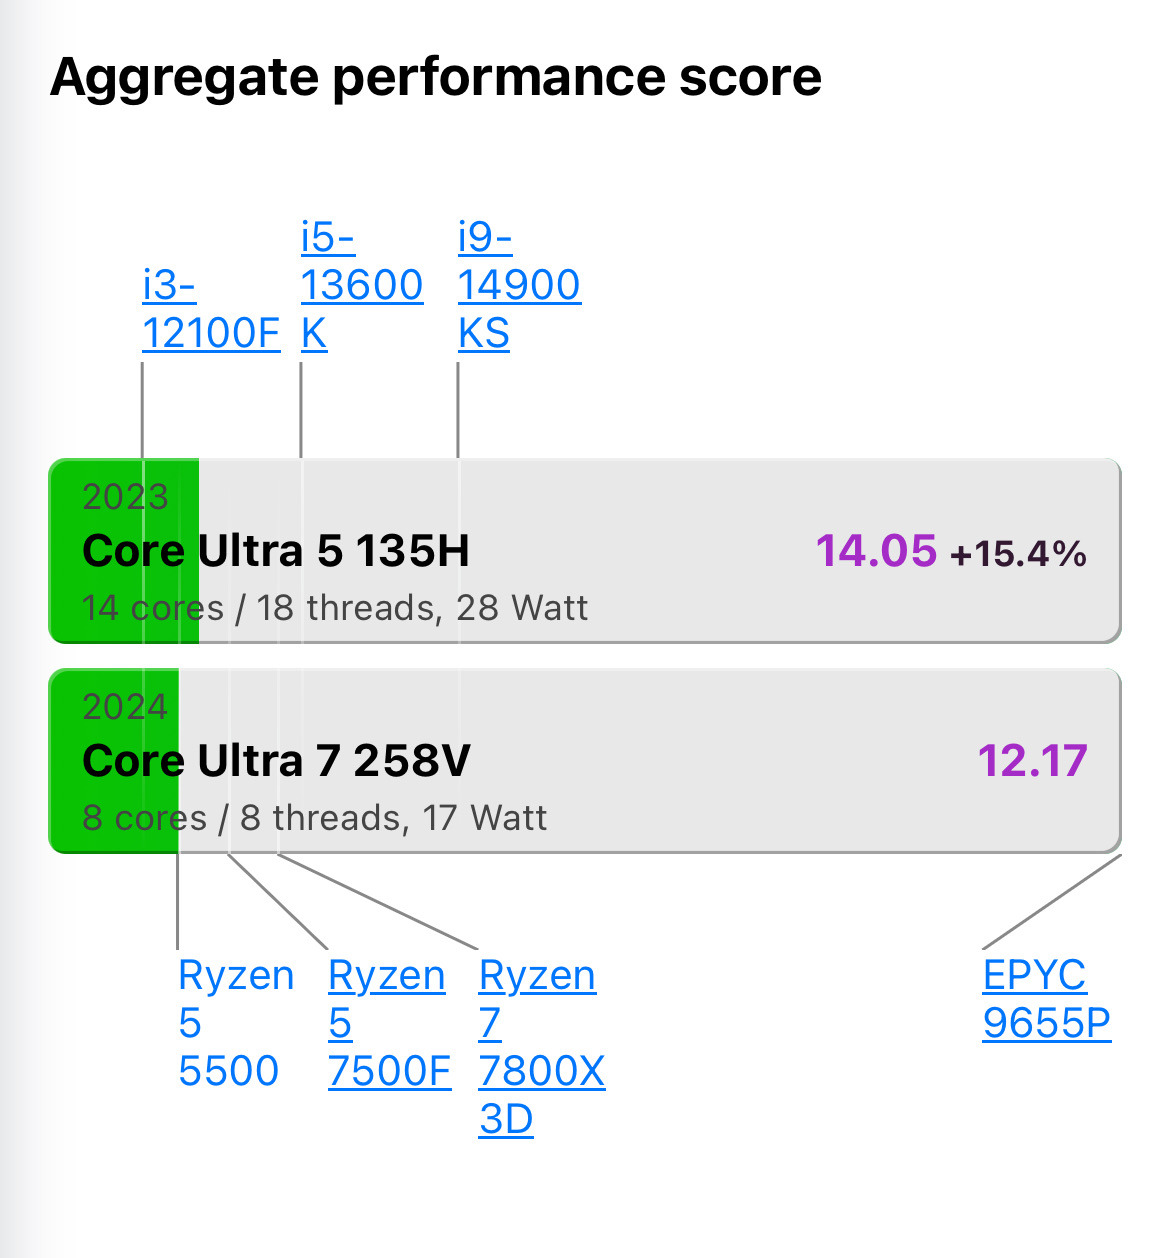The width and height of the screenshot is (1170, 1258).
Task: Select the 14.05 score value
Action: 876,551
